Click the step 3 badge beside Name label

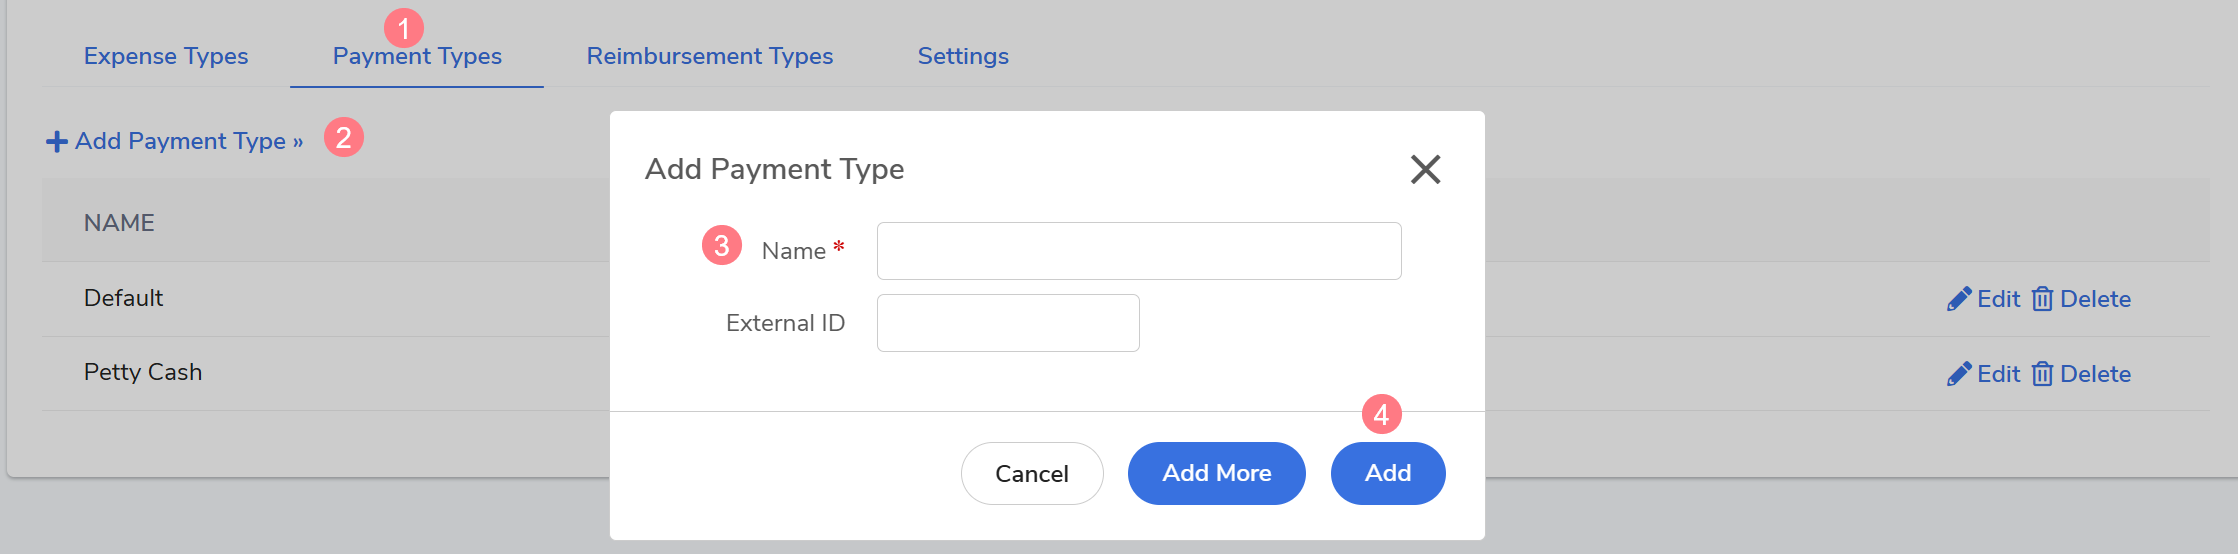pos(721,246)
